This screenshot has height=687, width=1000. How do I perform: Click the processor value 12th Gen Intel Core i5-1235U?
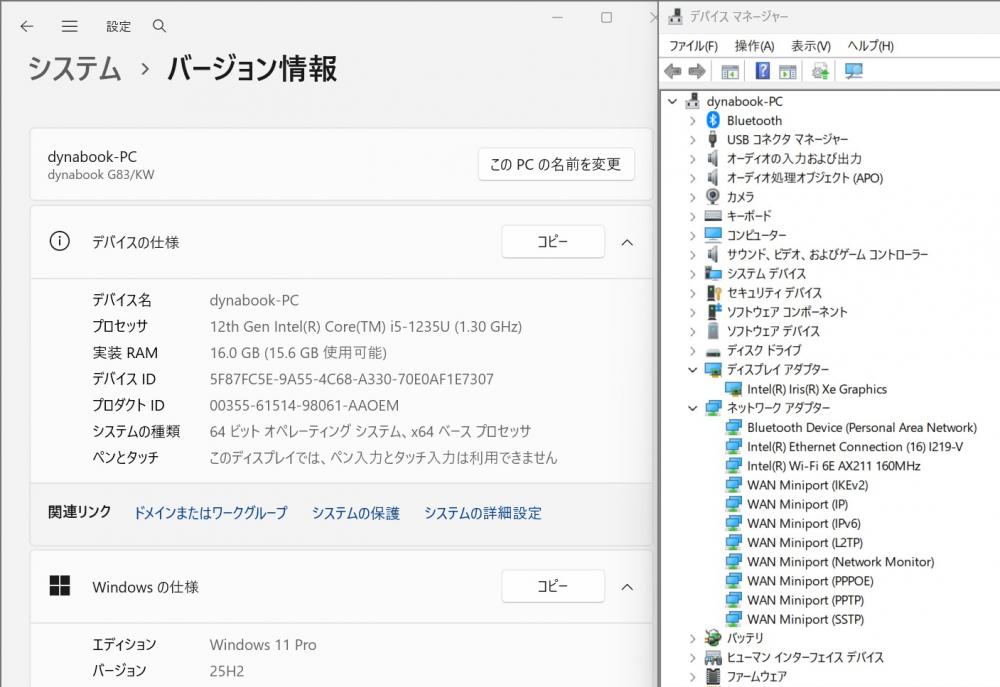pos(365,327)
